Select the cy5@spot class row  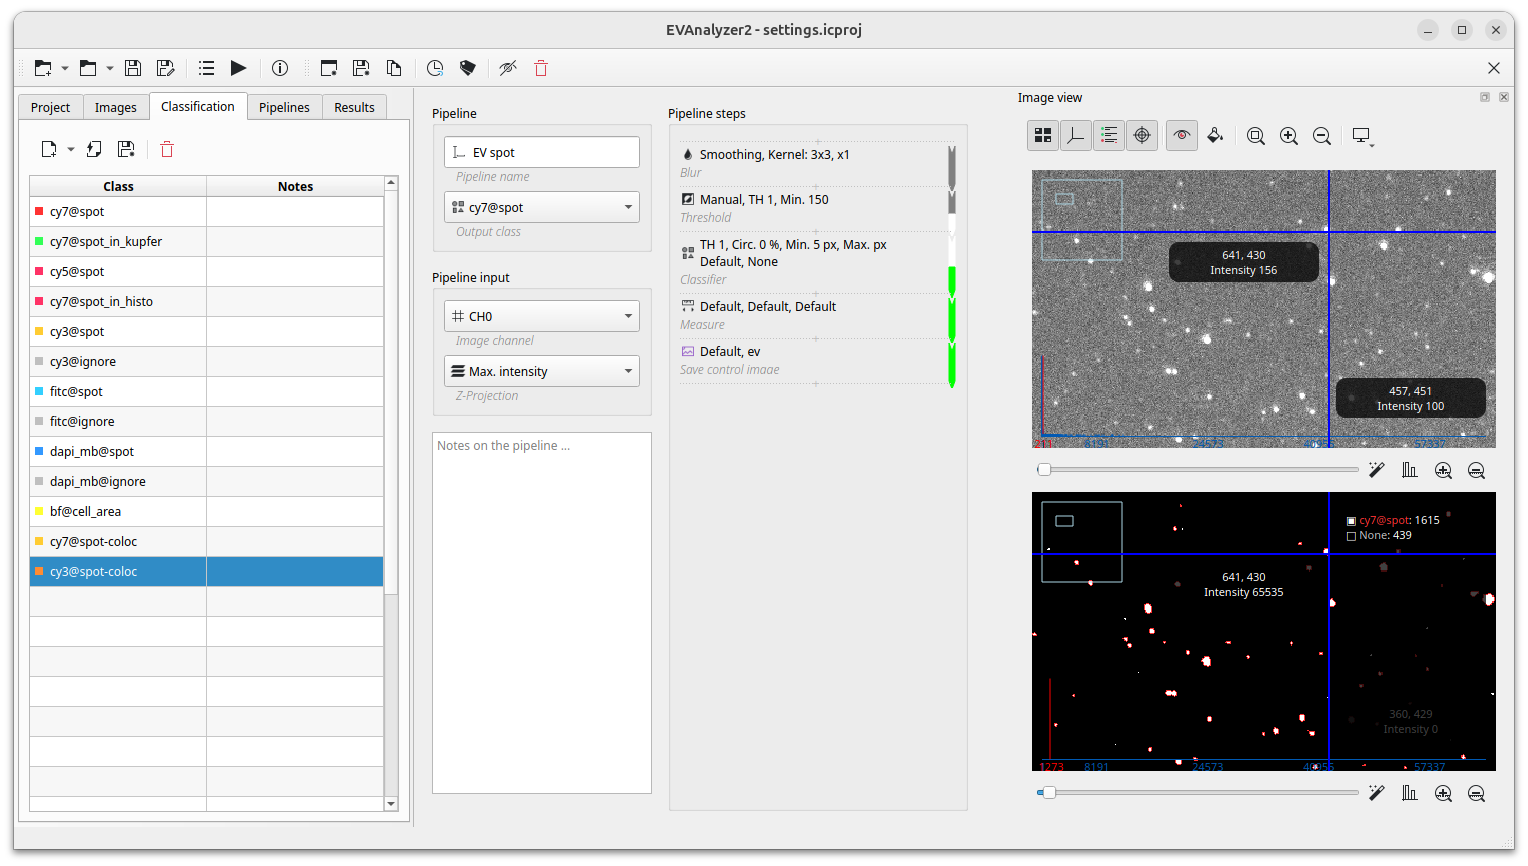[207, 271]
